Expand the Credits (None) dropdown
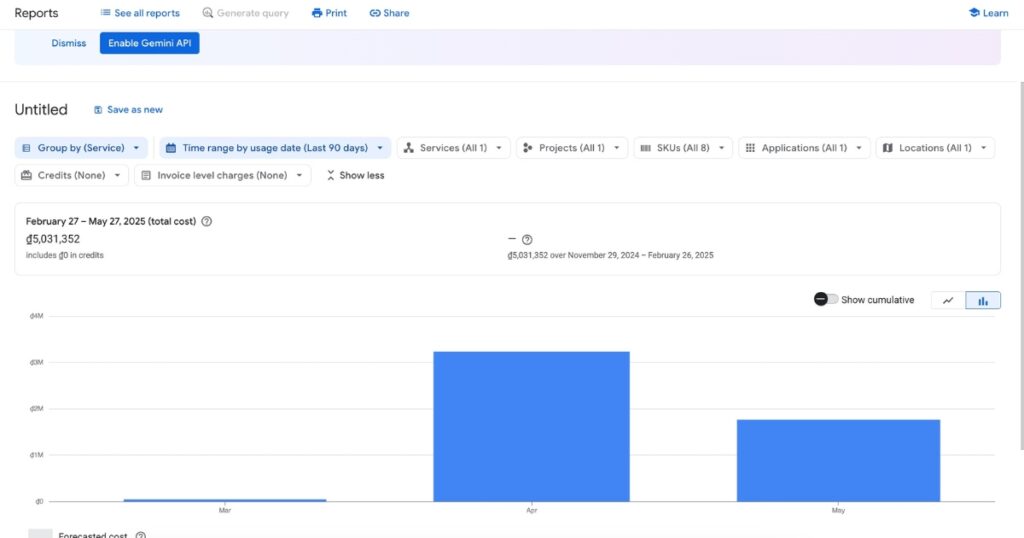Screen dimensions: 1024x538 coord(72,176)
